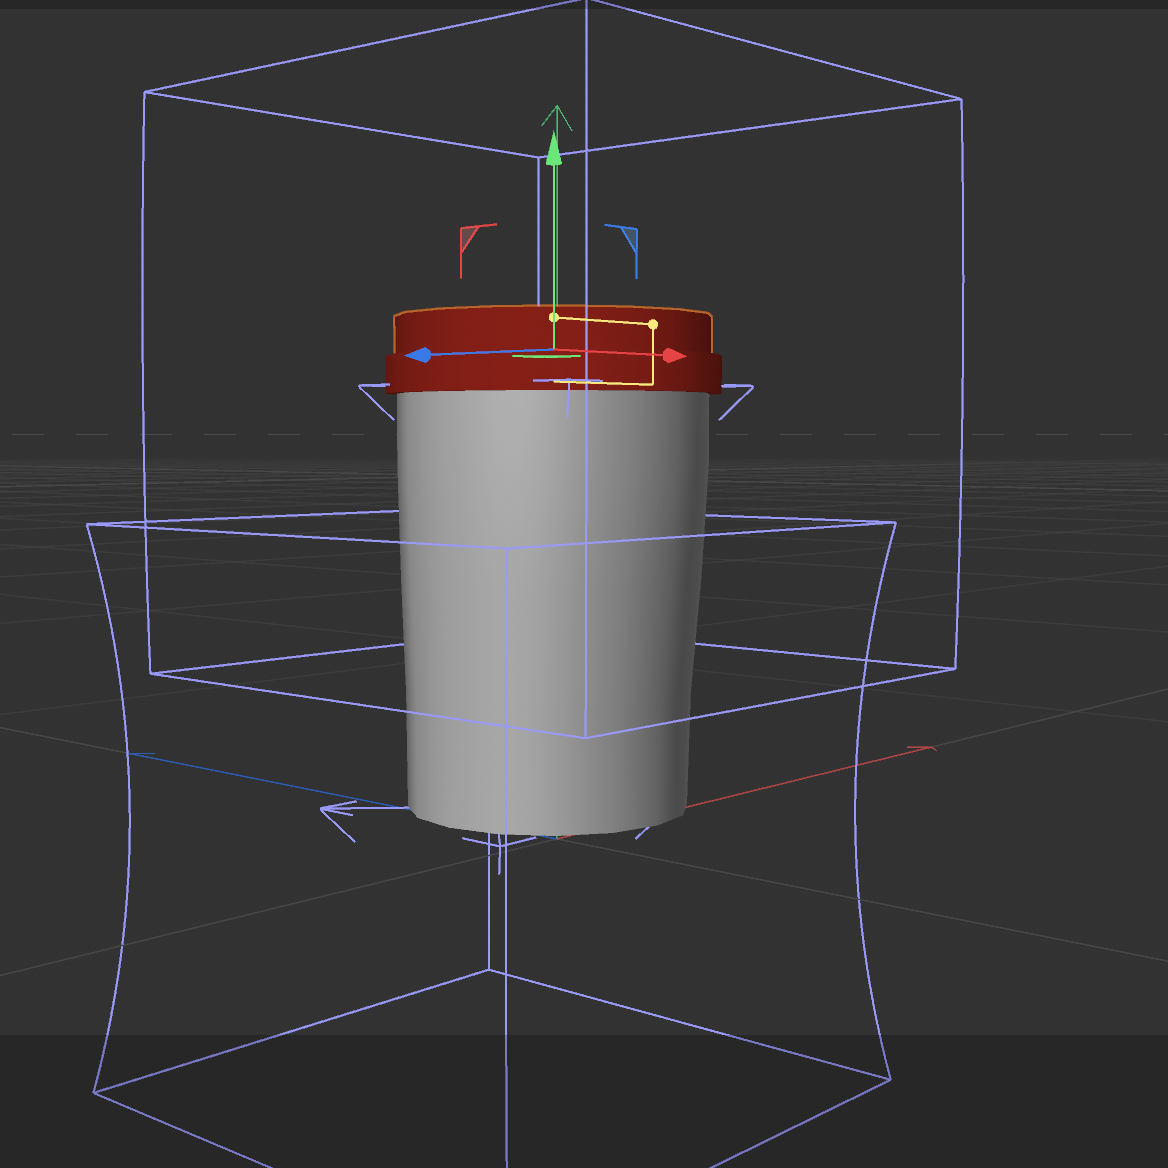
Task: Click the yellow dot at the gizmo origin
Action: [554, 317]
